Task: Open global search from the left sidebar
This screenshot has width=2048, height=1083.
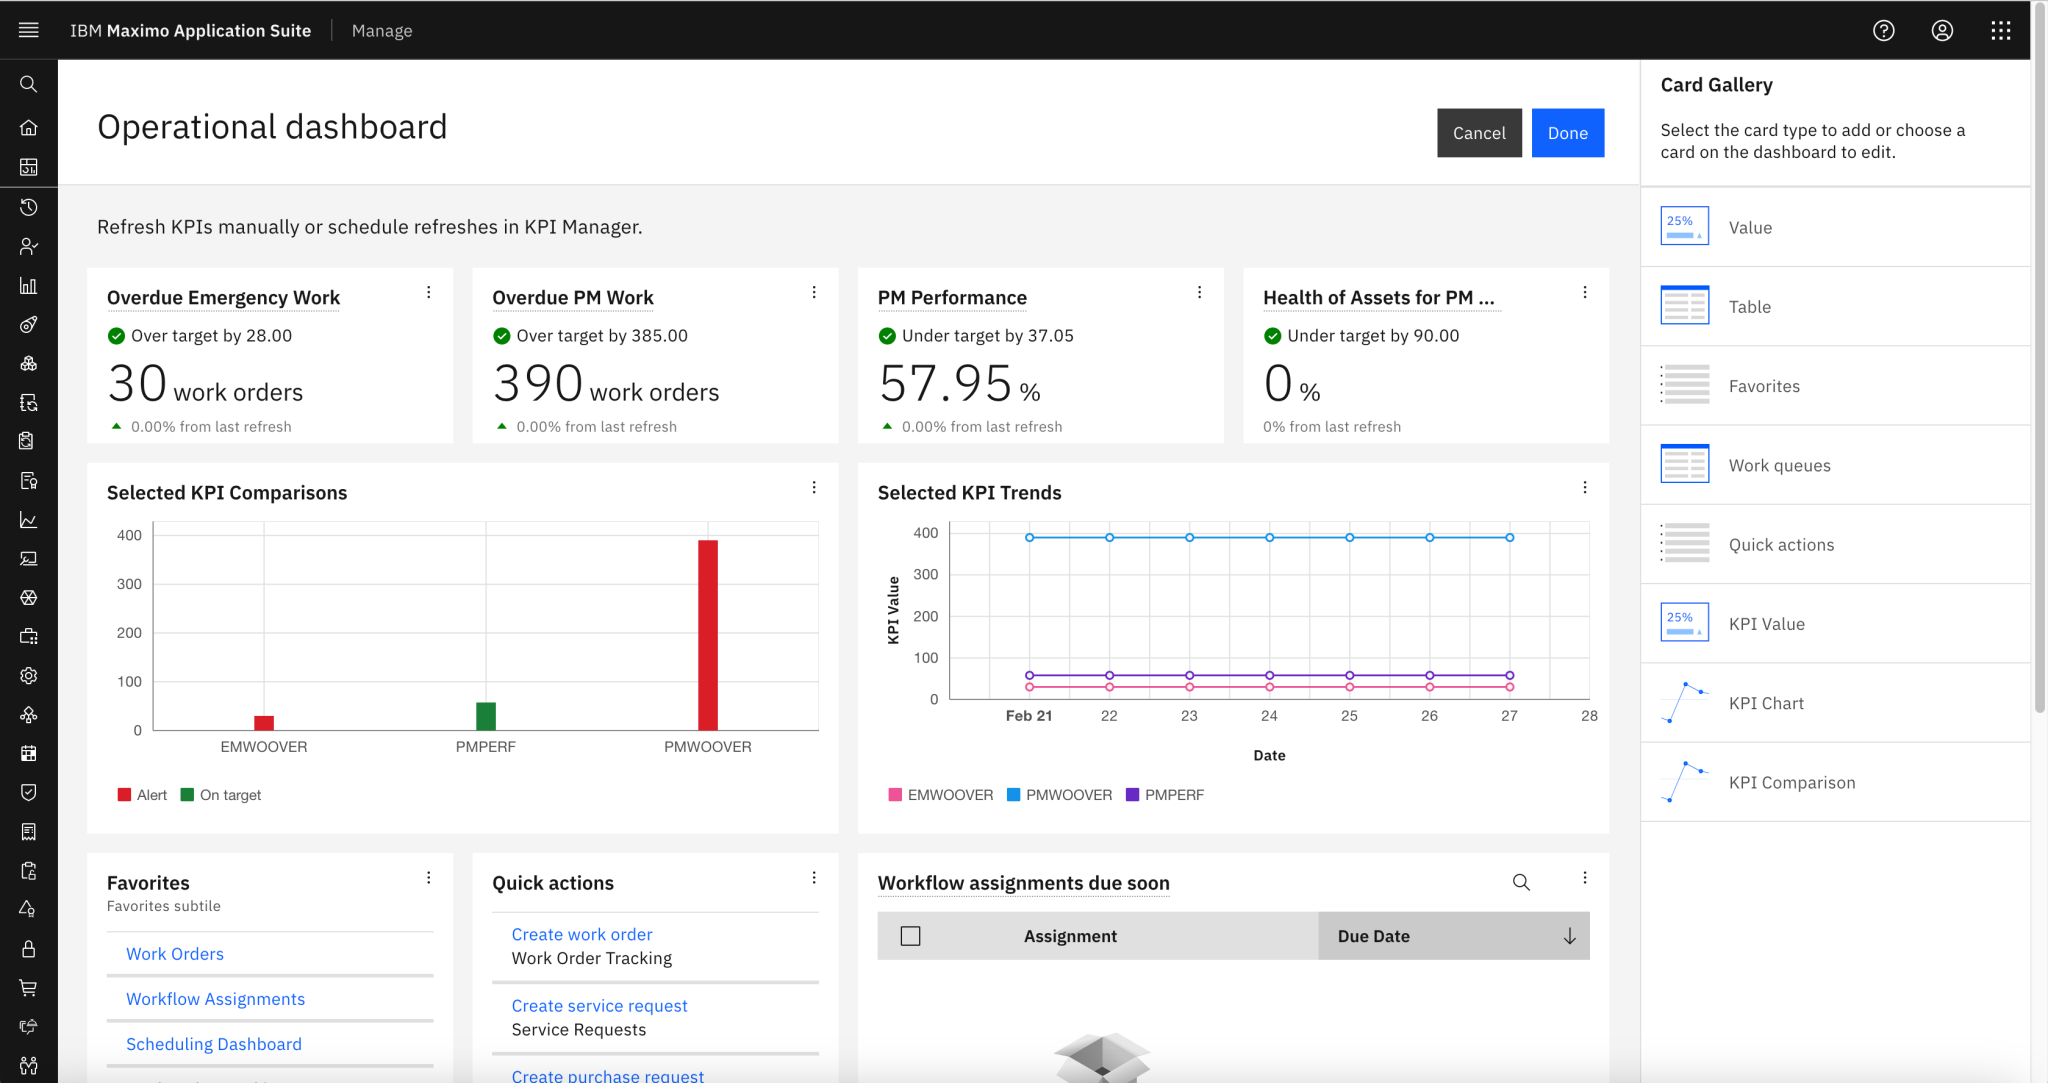Action: click(28, 84)
